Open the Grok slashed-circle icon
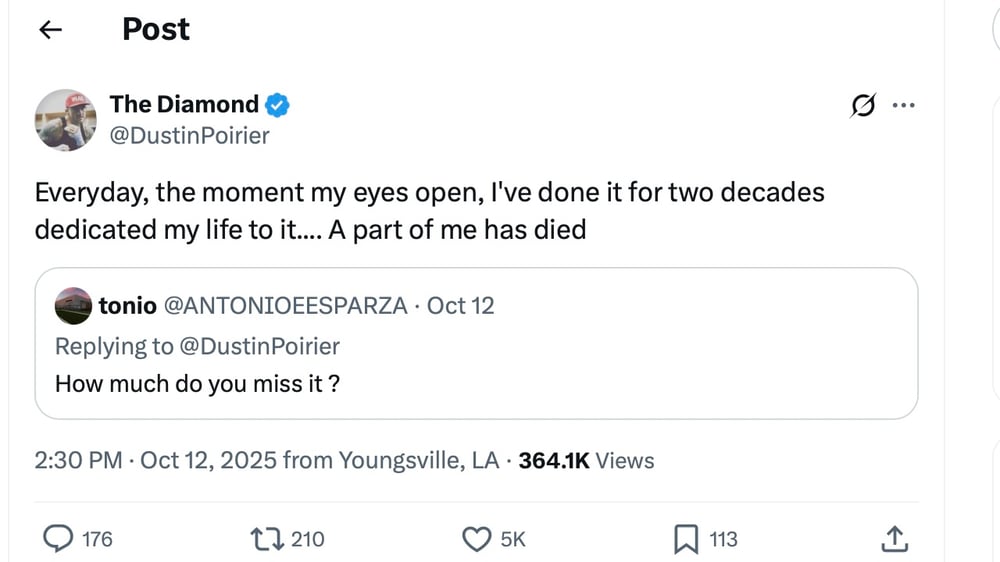 tap(863, 104)
